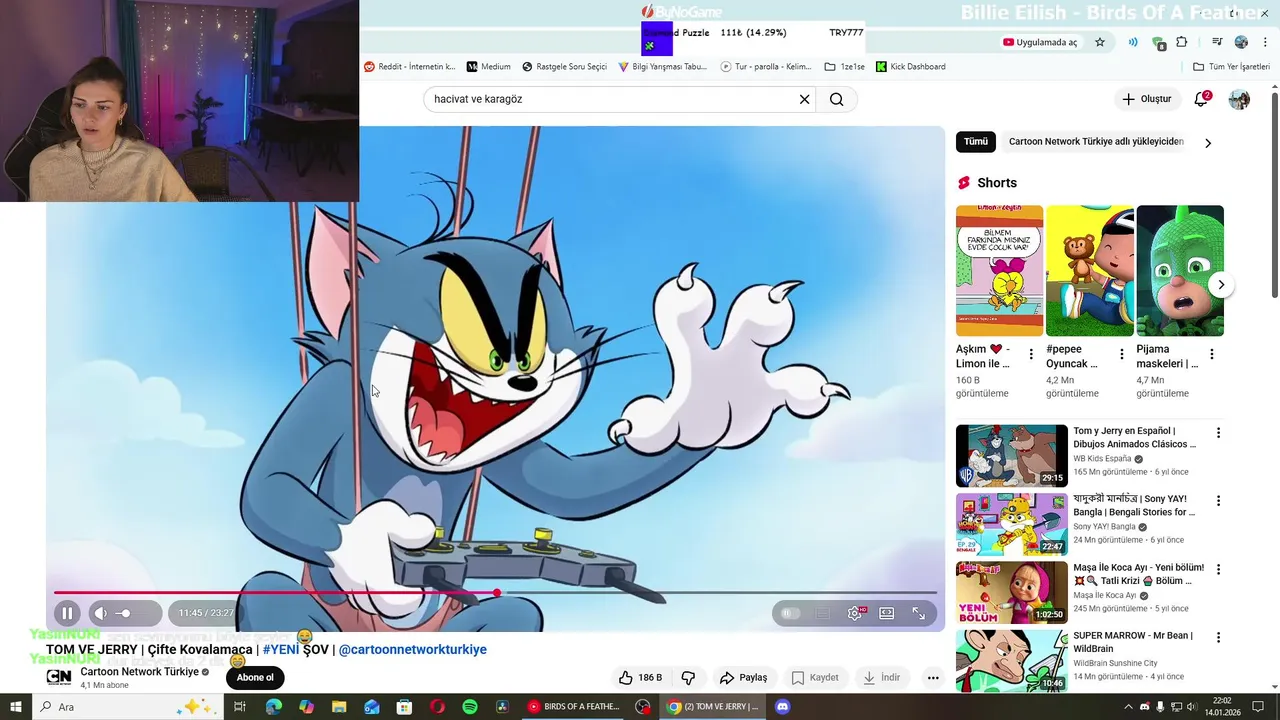This screenshot has width=1280, height=720.
Task: Open the Bilgi Yarışması Tabu bookmark
Action: [x=663, y=67]
